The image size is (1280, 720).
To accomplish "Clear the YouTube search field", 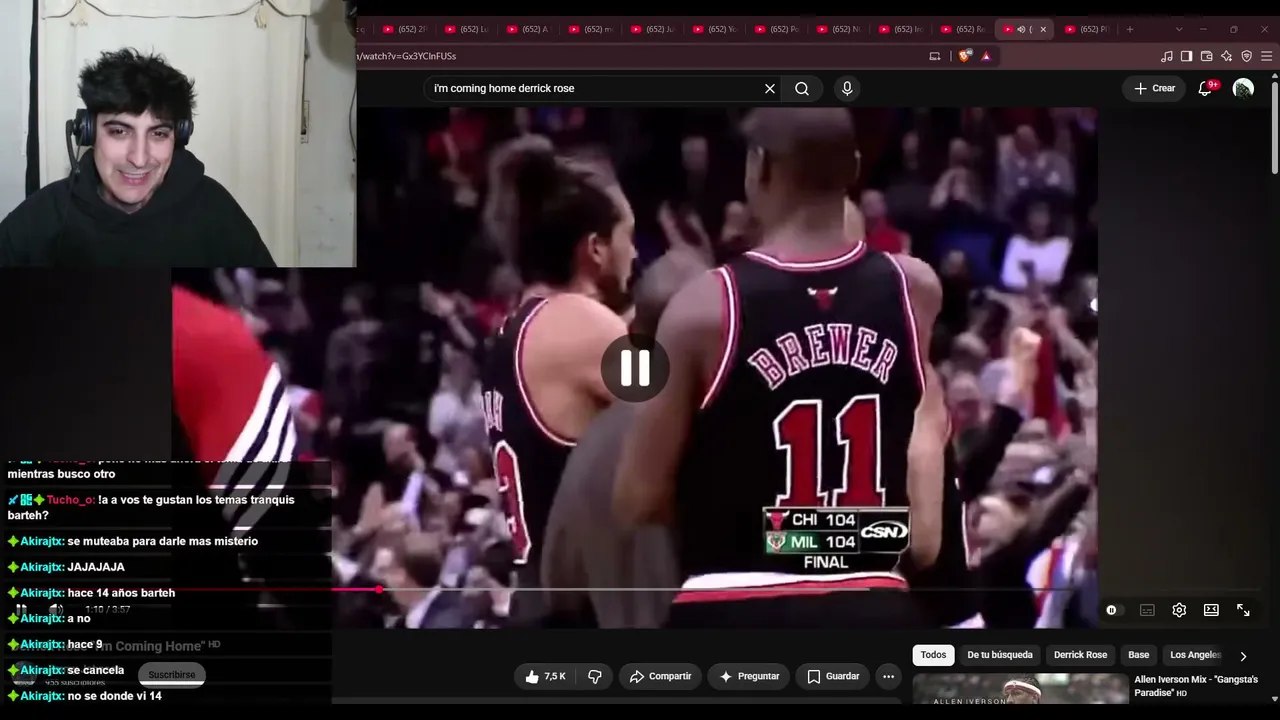I will (x=770, y=89).
